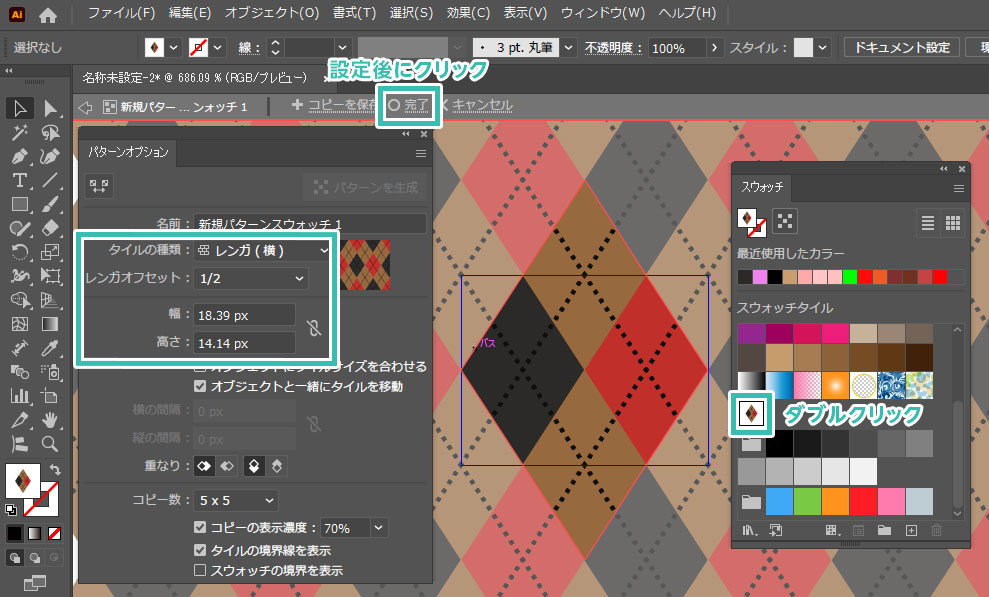Enable スウォッチの境界を表示 checkbox
This screenshot has width=989, height=597.
pos(201,570)
